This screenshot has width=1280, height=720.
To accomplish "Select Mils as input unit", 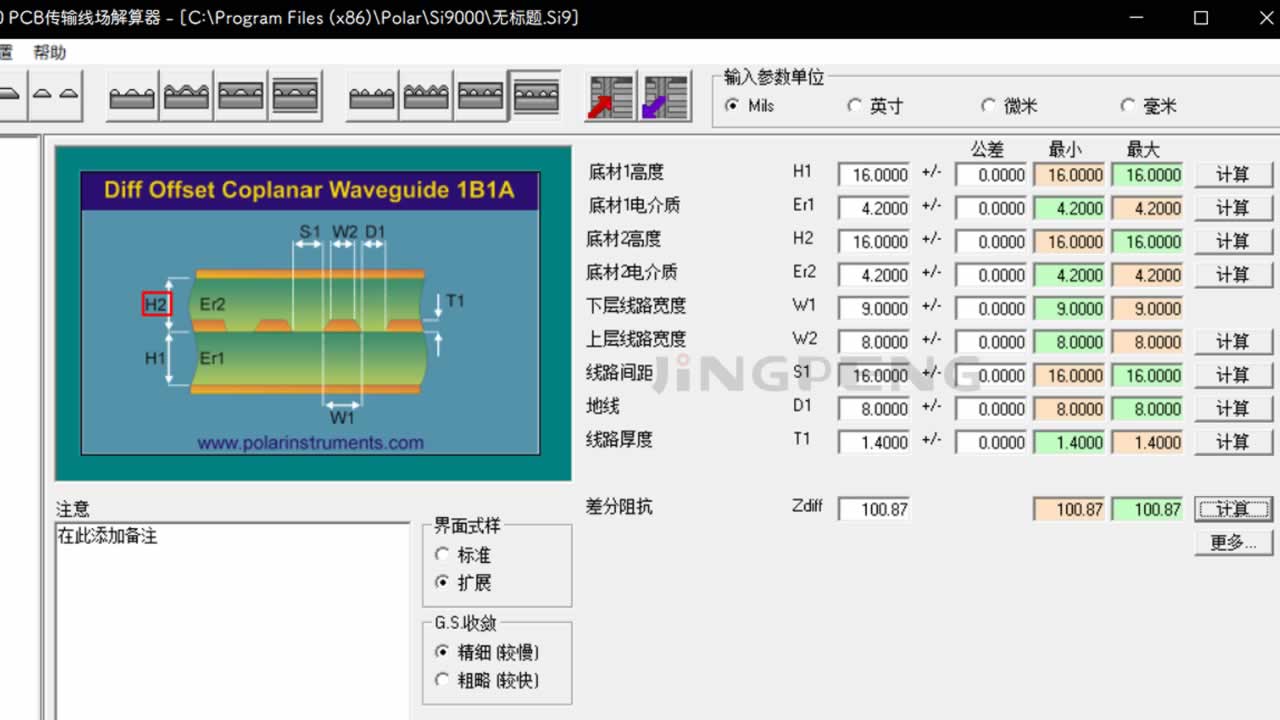I will pyautogui.click(x=750, y=105).
